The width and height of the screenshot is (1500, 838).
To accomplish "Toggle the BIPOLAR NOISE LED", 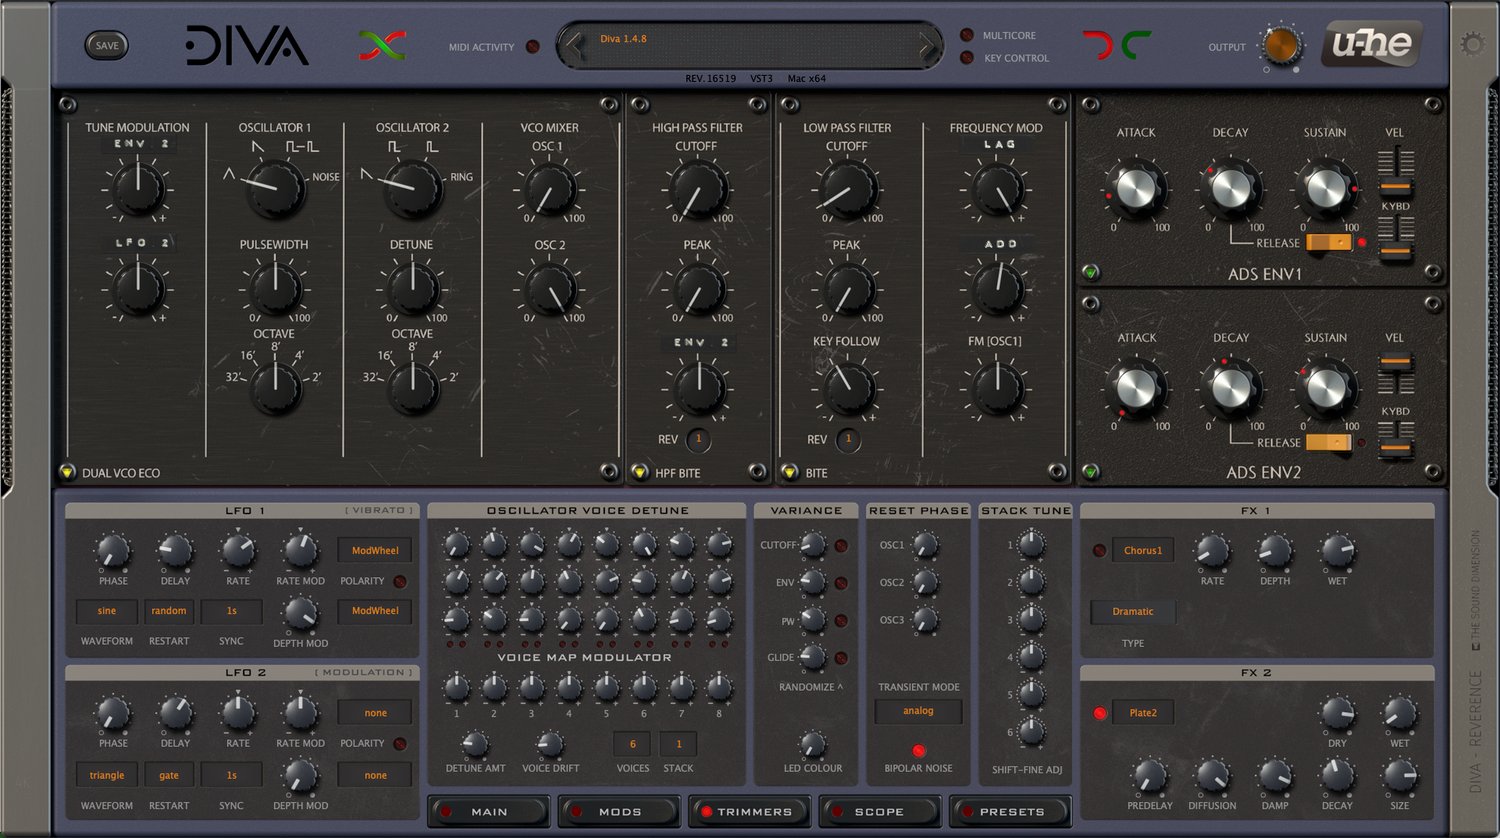I will 918,750.
